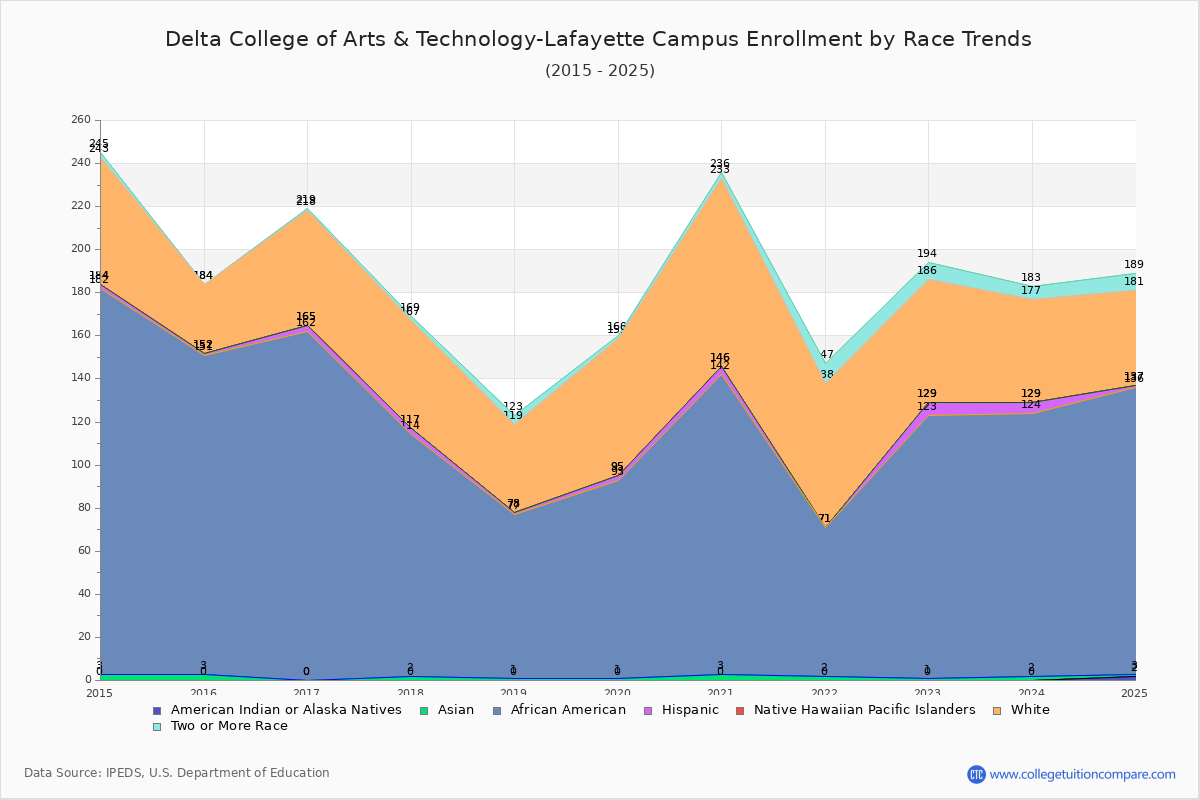1200x800 pixels.
Task: Click the 2022 x-axis label
Action: (x=825, y=693)
